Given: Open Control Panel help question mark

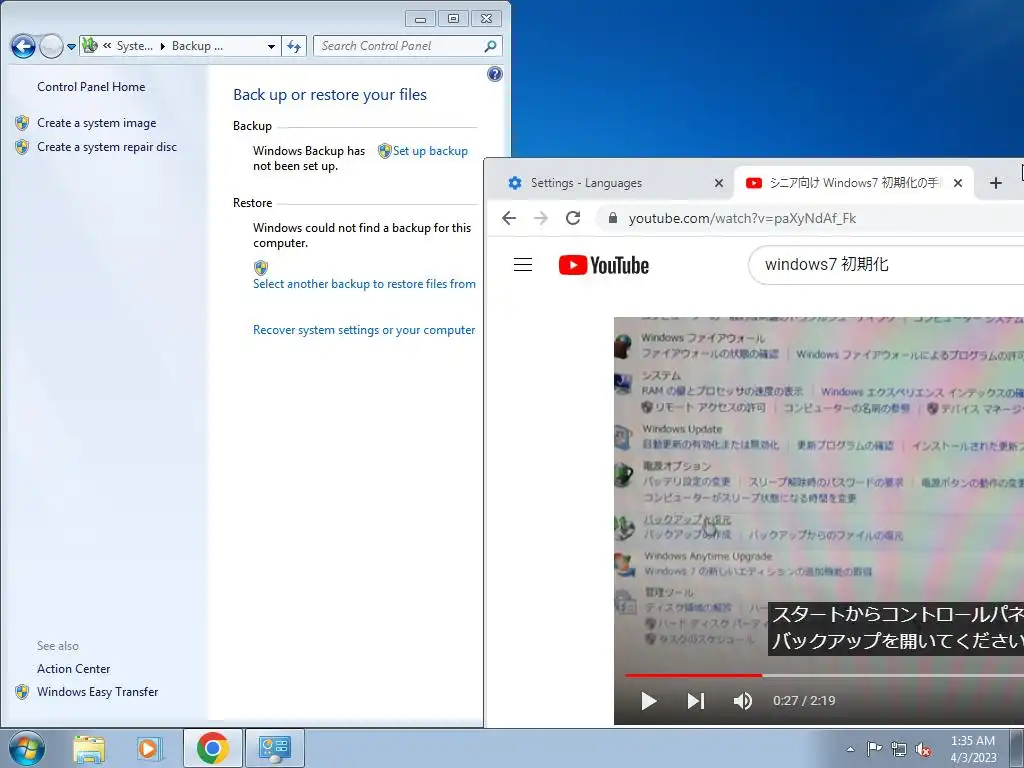Looking at the screenshot, I should click(495, 74).
